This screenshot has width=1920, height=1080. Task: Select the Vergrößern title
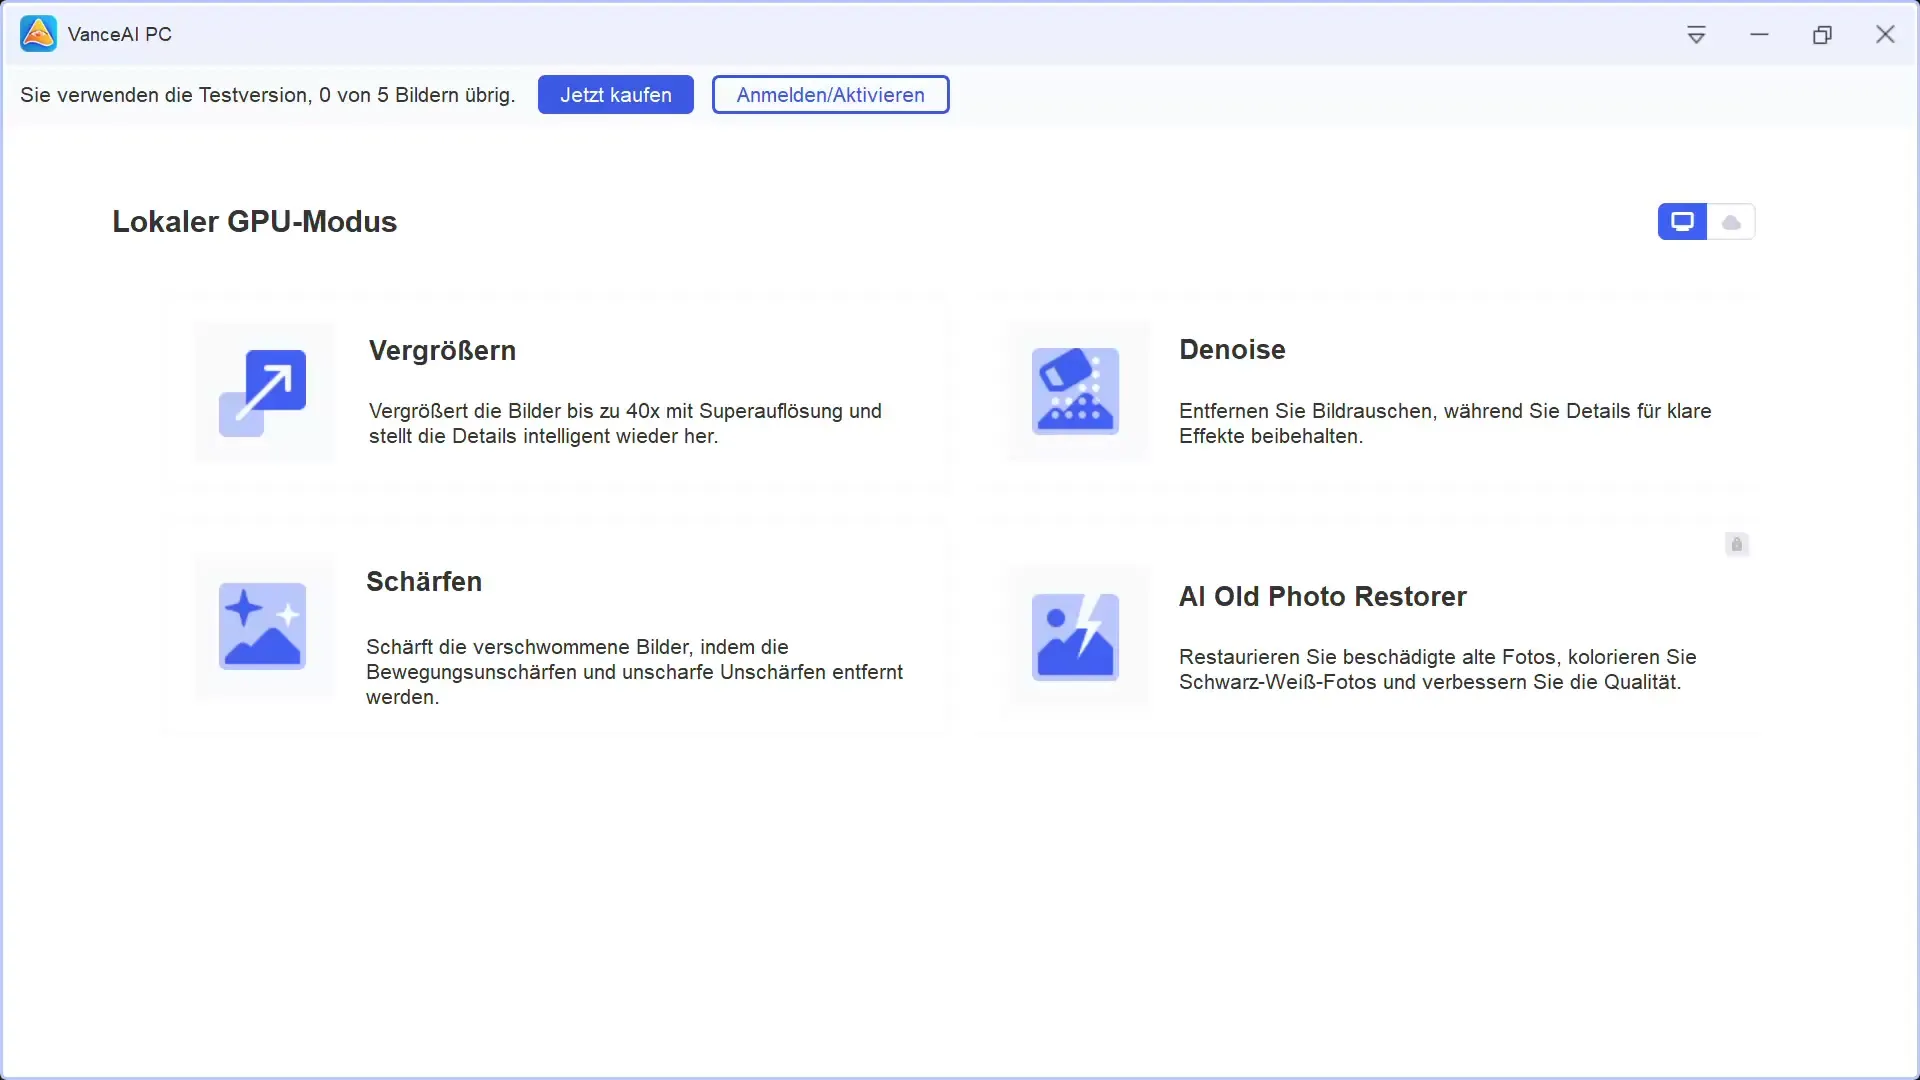[442, 351]
